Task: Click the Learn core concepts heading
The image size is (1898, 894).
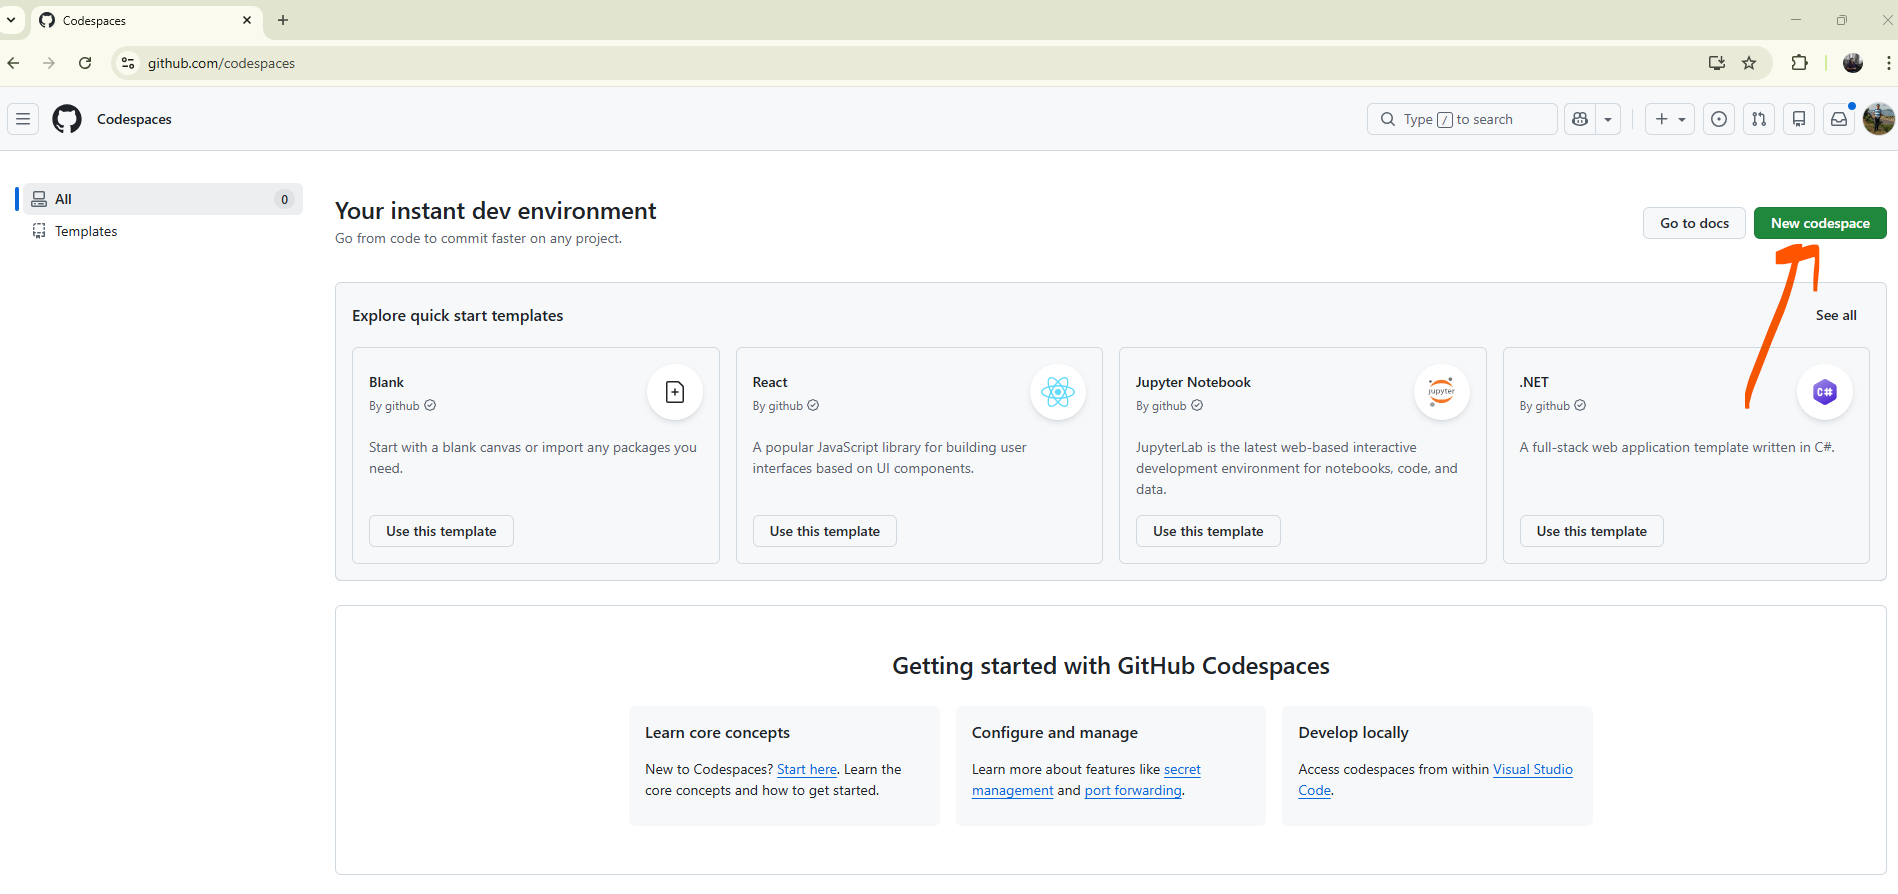Action: point(717,732)
